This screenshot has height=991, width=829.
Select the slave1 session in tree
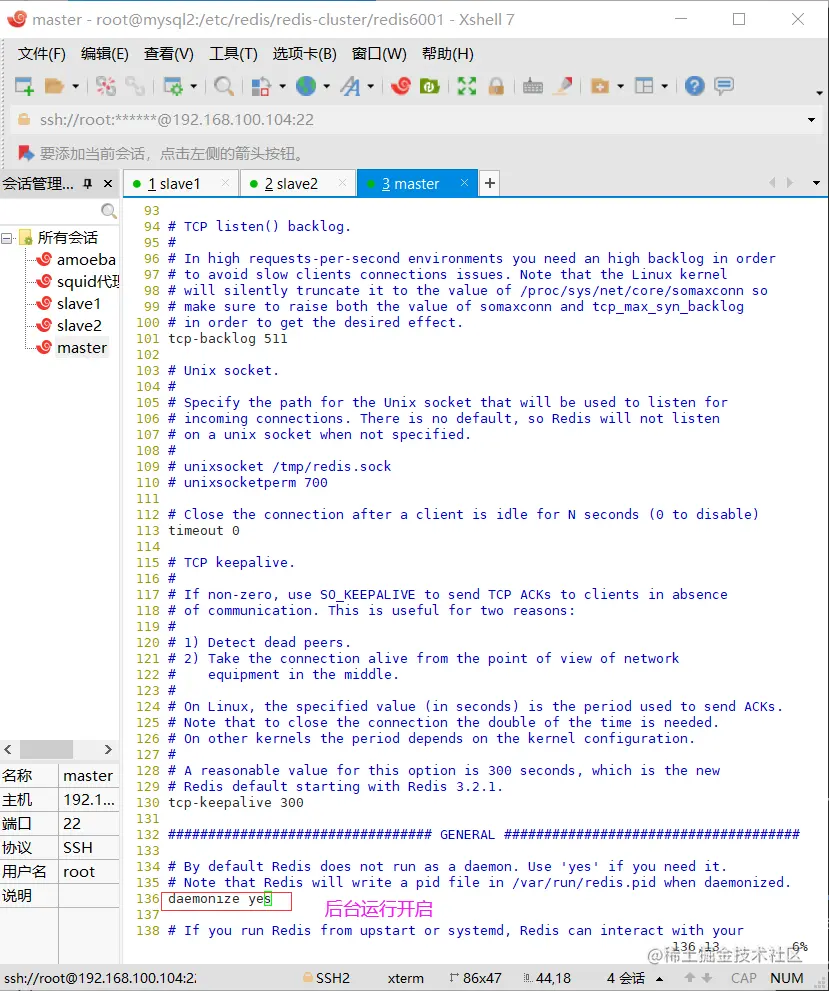pos(79,304)
